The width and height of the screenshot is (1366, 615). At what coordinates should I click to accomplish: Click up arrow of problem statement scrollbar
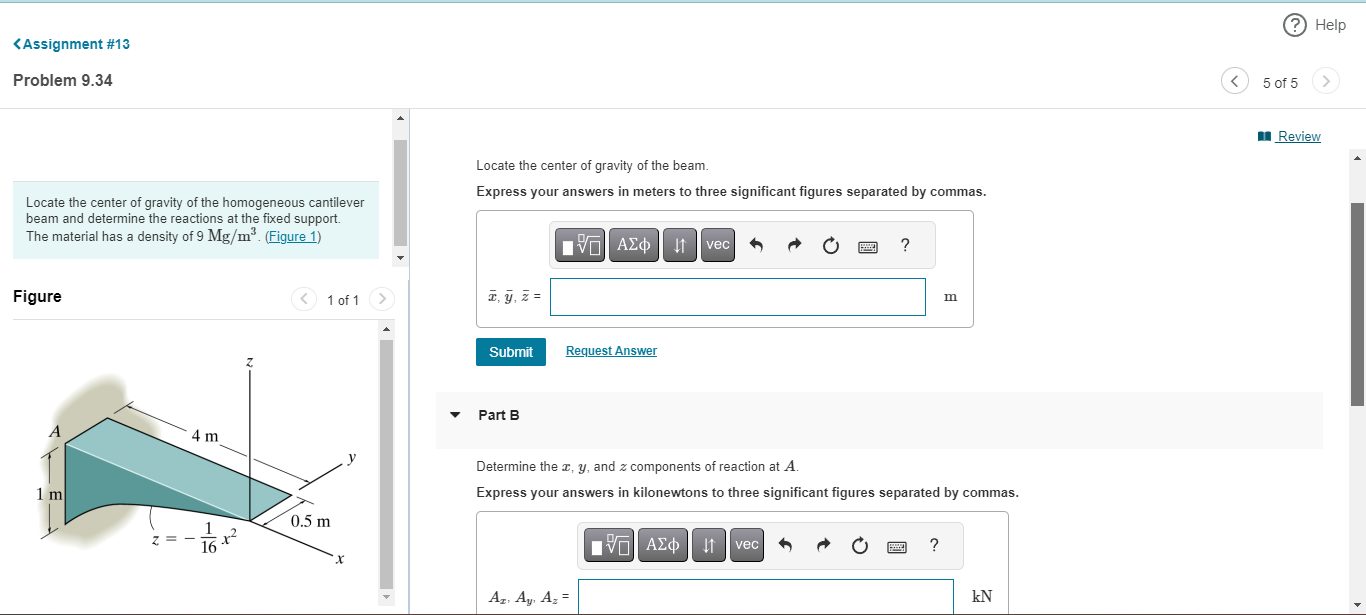(401, 119)
